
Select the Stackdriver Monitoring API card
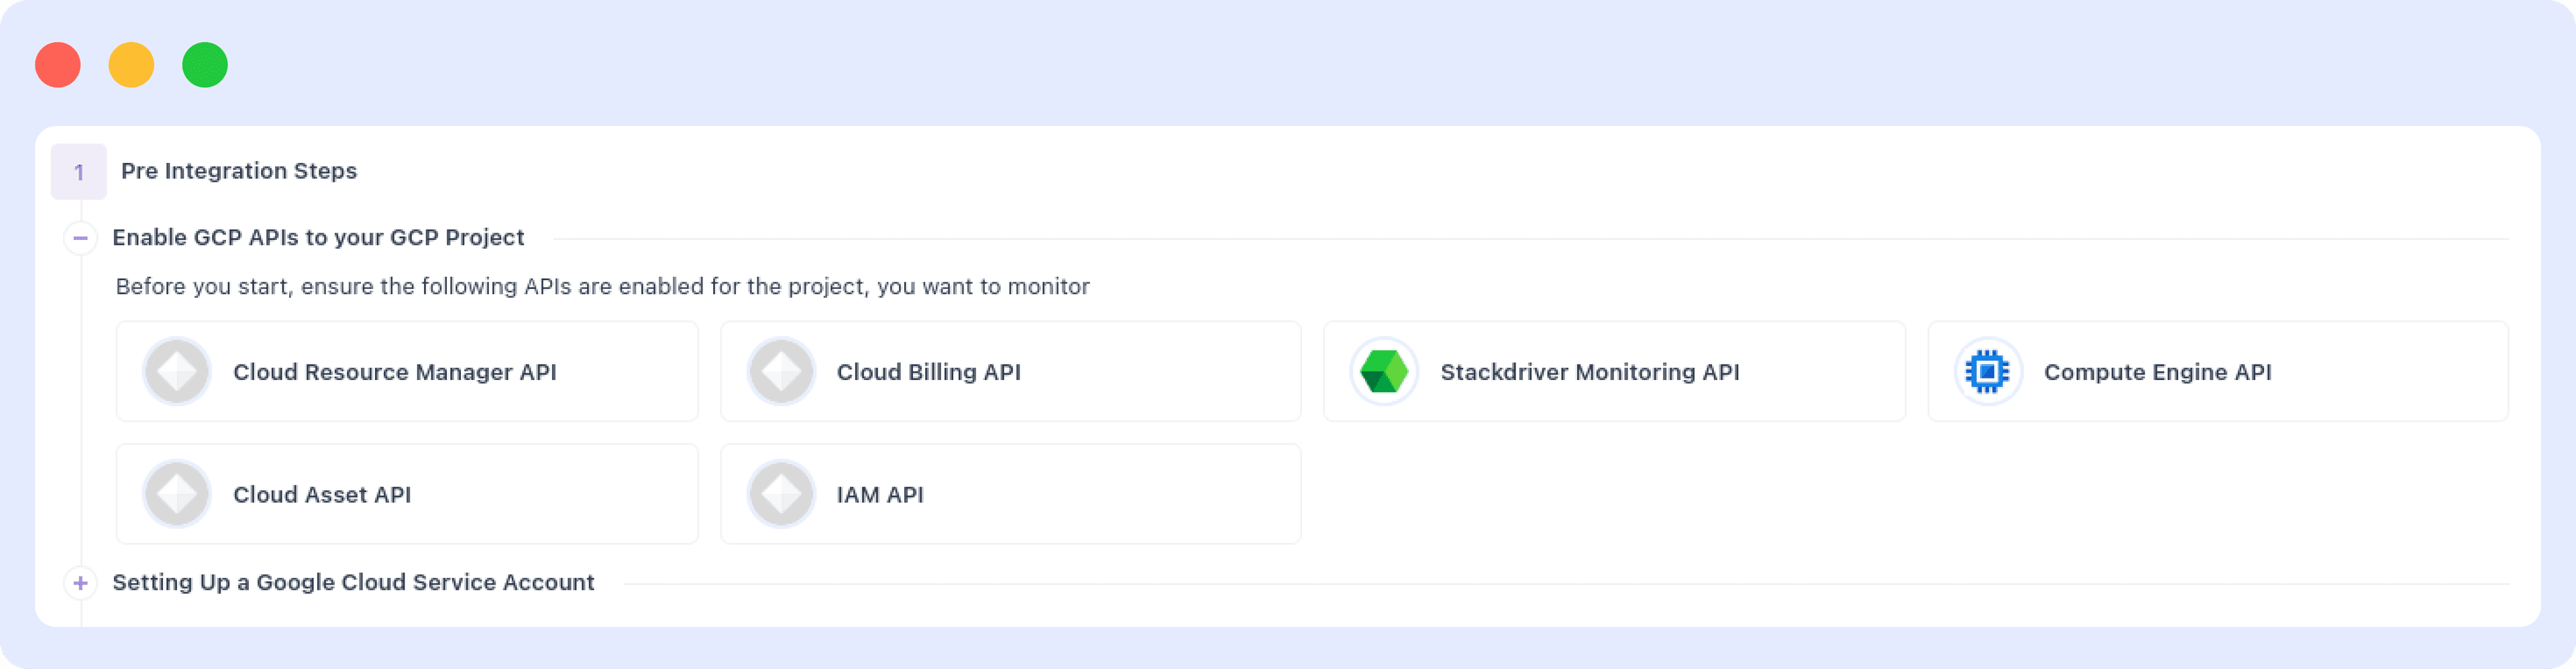coord(1614,371)
